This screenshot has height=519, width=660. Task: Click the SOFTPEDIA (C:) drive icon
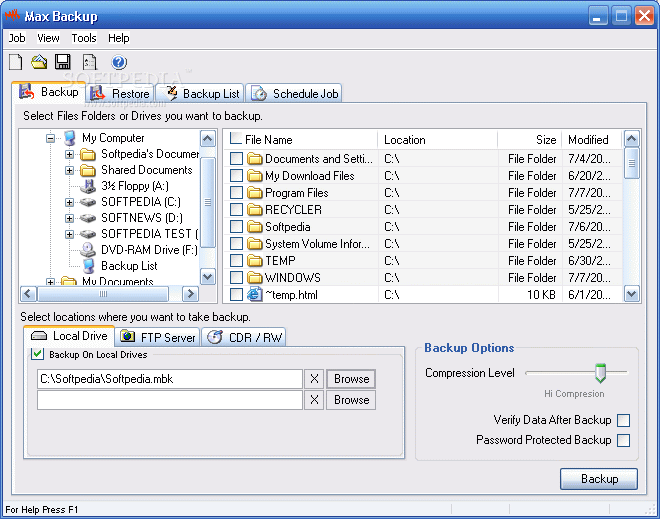(x=88, y=202)
